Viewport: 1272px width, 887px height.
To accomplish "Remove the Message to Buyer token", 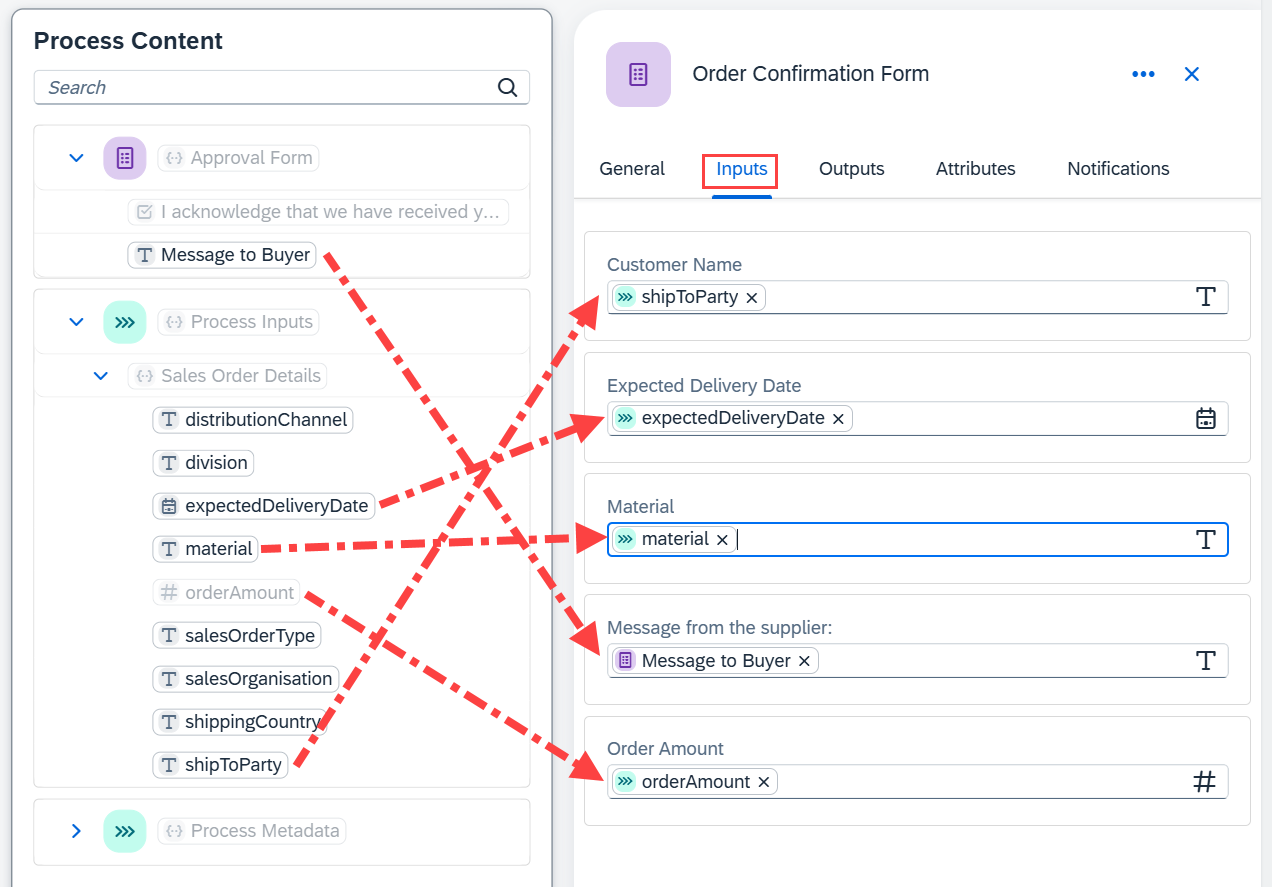I will pyautogui.click(x=804, y=661).
